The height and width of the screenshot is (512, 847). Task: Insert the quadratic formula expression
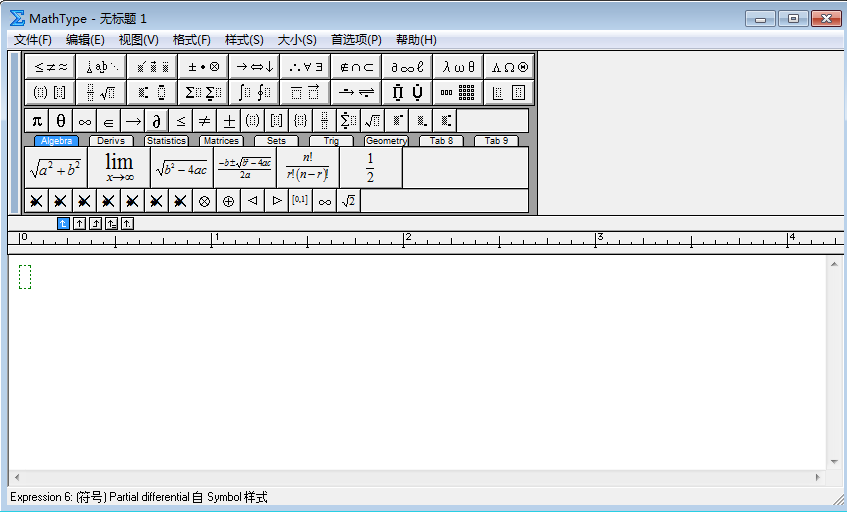click(244, 168)
